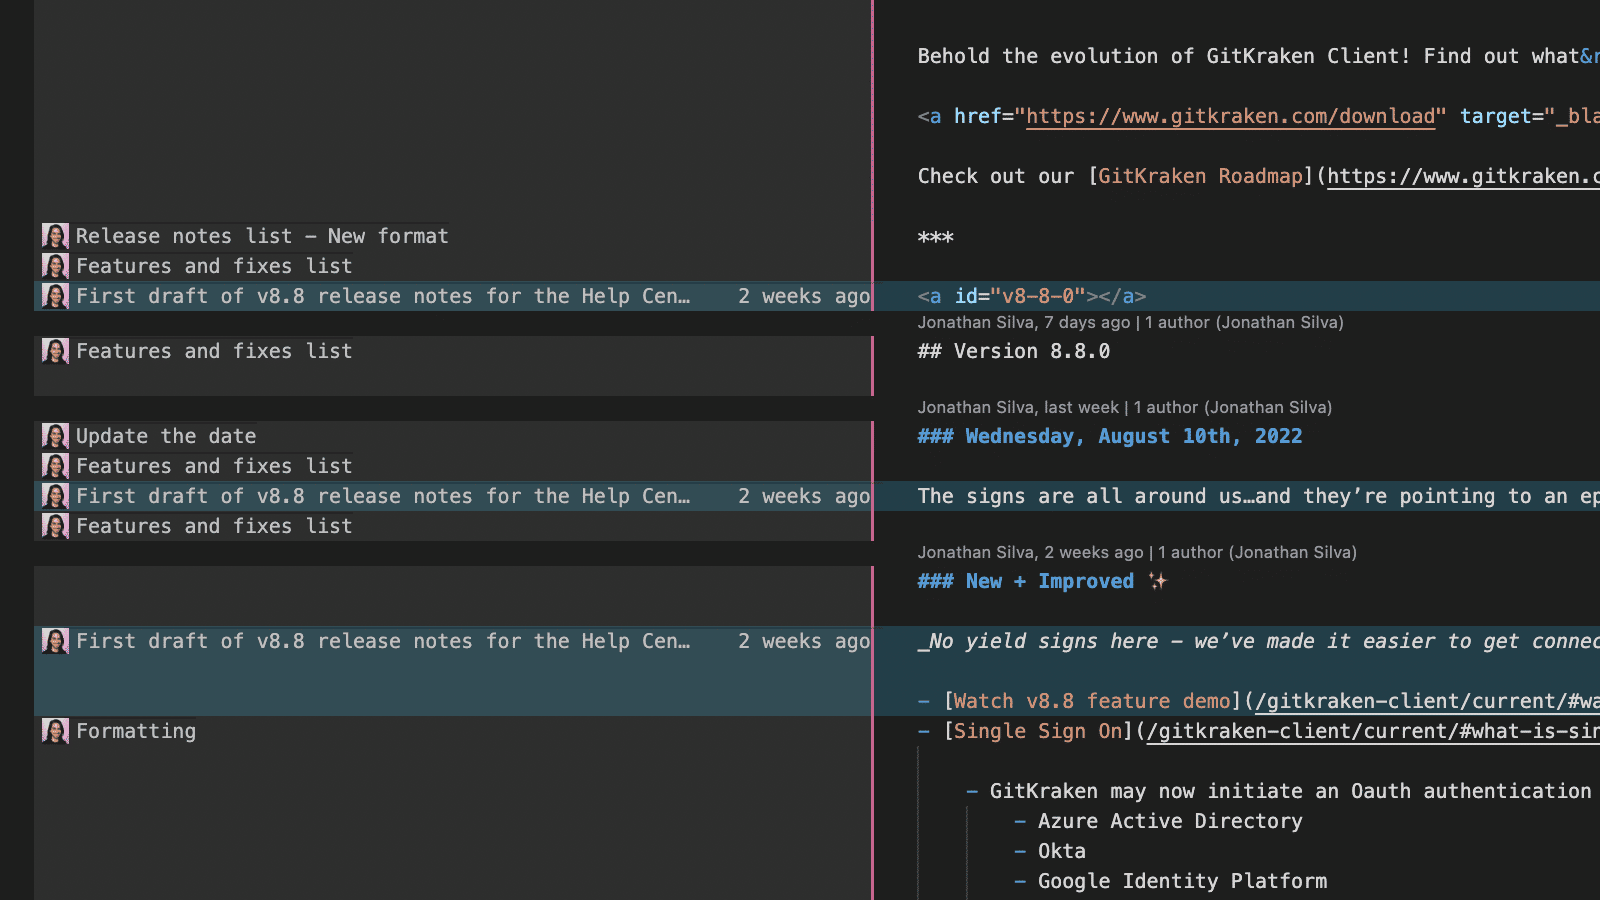
Task: Open the "Jonathan Silva, last week" code lens
Action: click(x=1018, y=407)
